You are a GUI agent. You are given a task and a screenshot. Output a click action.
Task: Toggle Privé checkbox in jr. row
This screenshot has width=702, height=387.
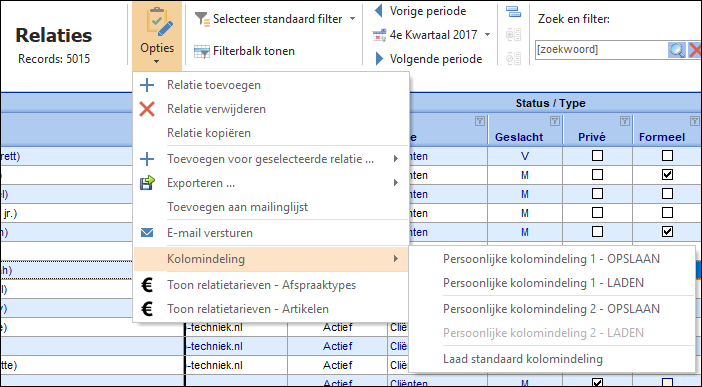[597, 212]
